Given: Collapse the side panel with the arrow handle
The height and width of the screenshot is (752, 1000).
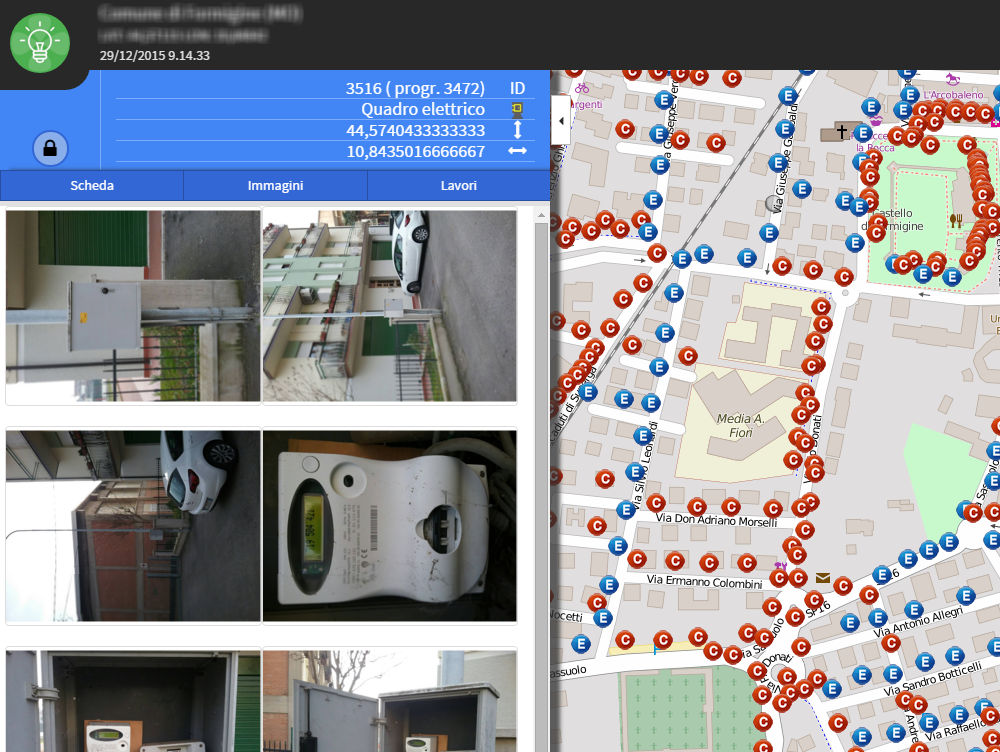Looking at the screenshot, I should (x=560, y=120).
